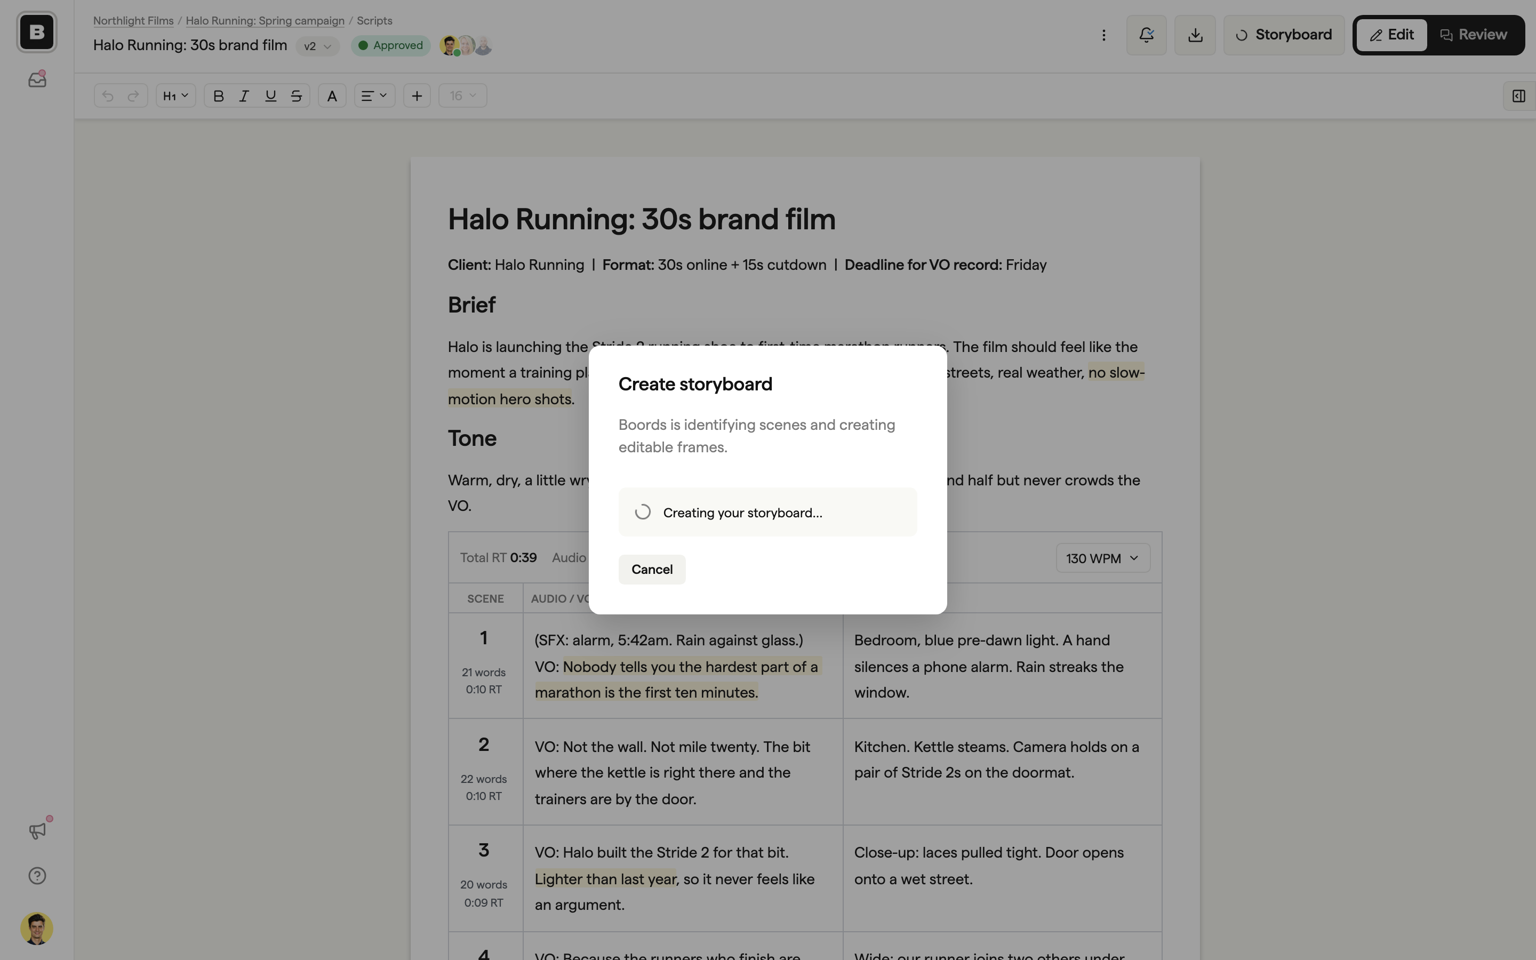Toggle italic formatting

pos(244,96)
